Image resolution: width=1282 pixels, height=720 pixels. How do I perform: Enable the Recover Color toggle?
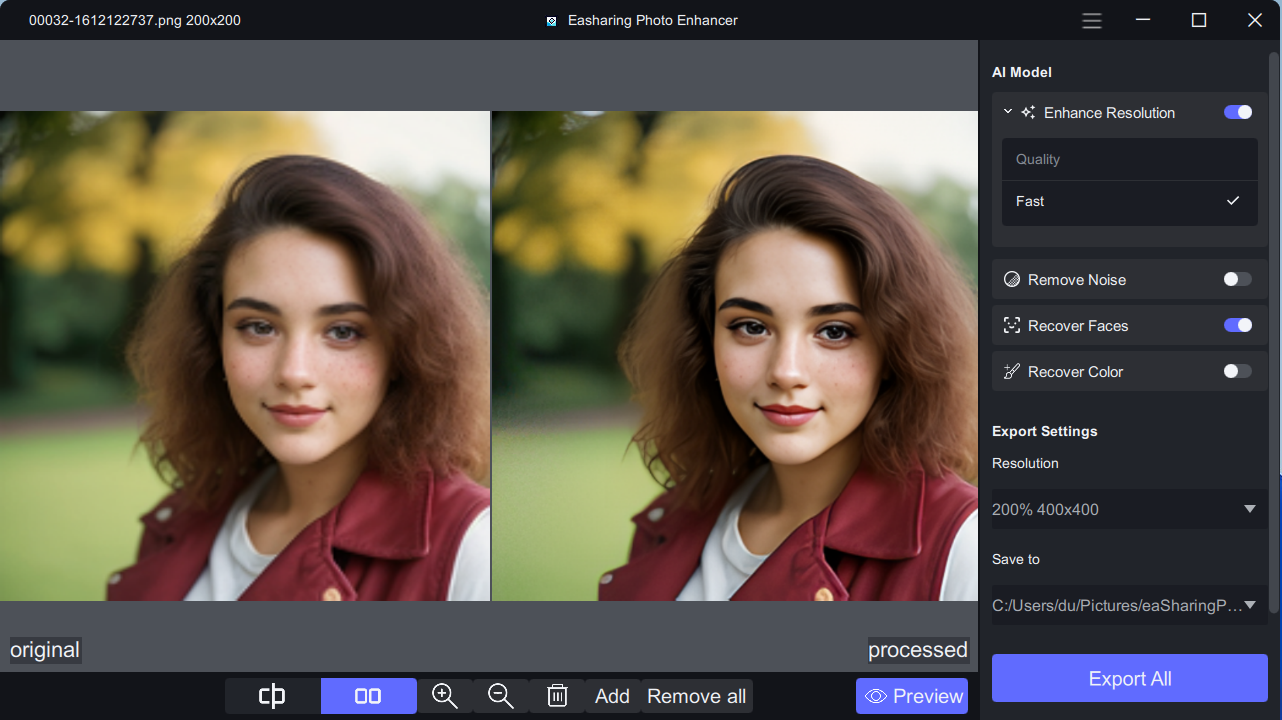coord(1237,372)
